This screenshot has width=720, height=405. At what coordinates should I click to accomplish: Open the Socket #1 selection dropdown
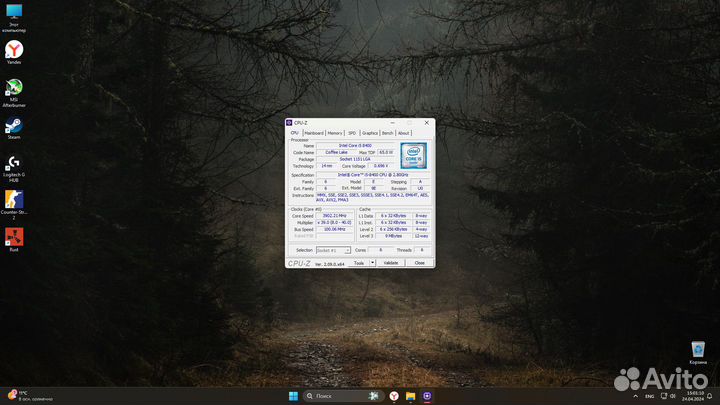(x=333, y=250)
